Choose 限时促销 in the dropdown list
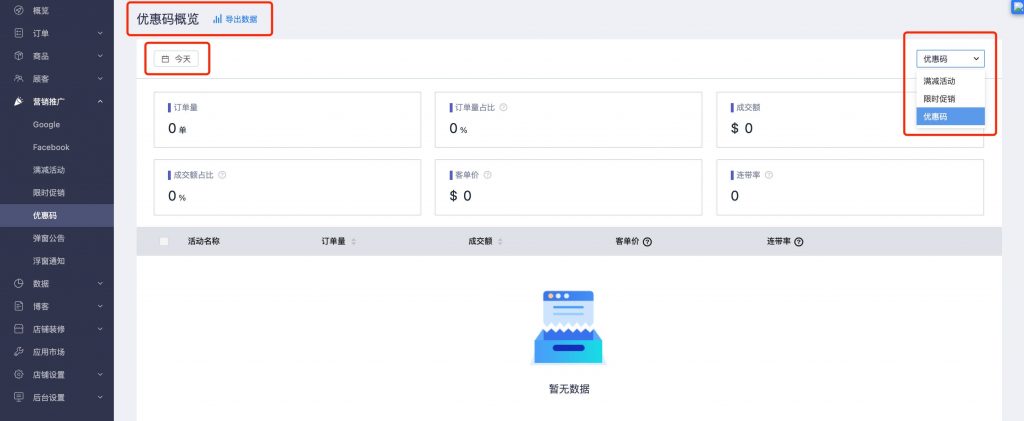Image resolution: width=1024 pixels, height=421 pixels. pyautogui.click(x=939, y=98)
